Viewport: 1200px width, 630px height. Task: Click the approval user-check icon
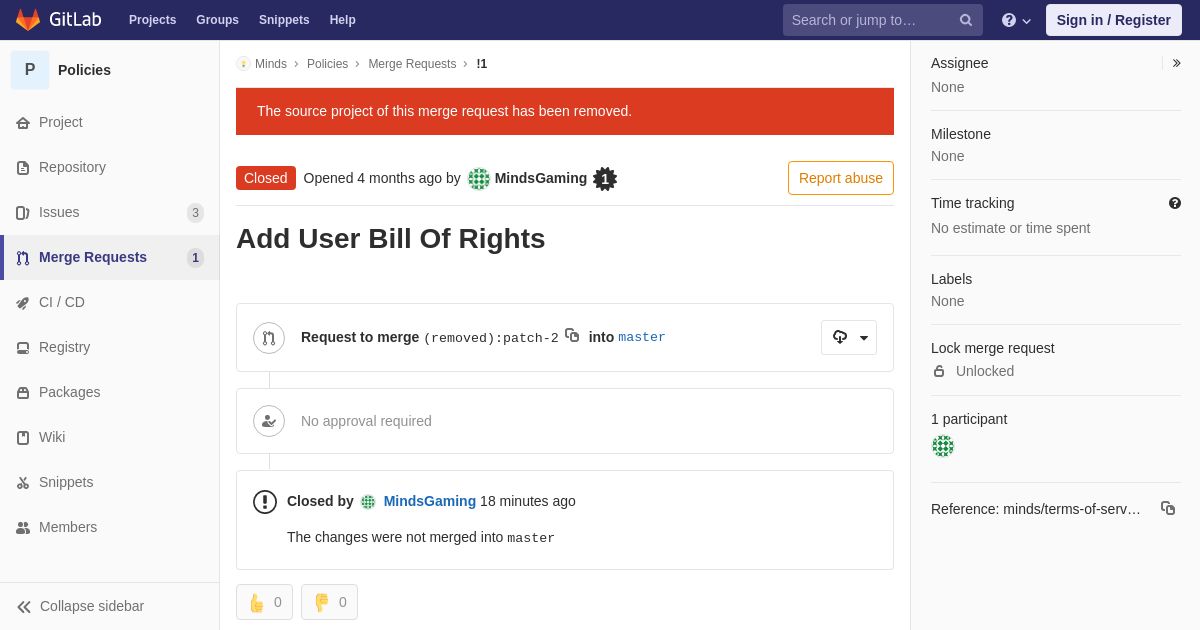(269, 421)
